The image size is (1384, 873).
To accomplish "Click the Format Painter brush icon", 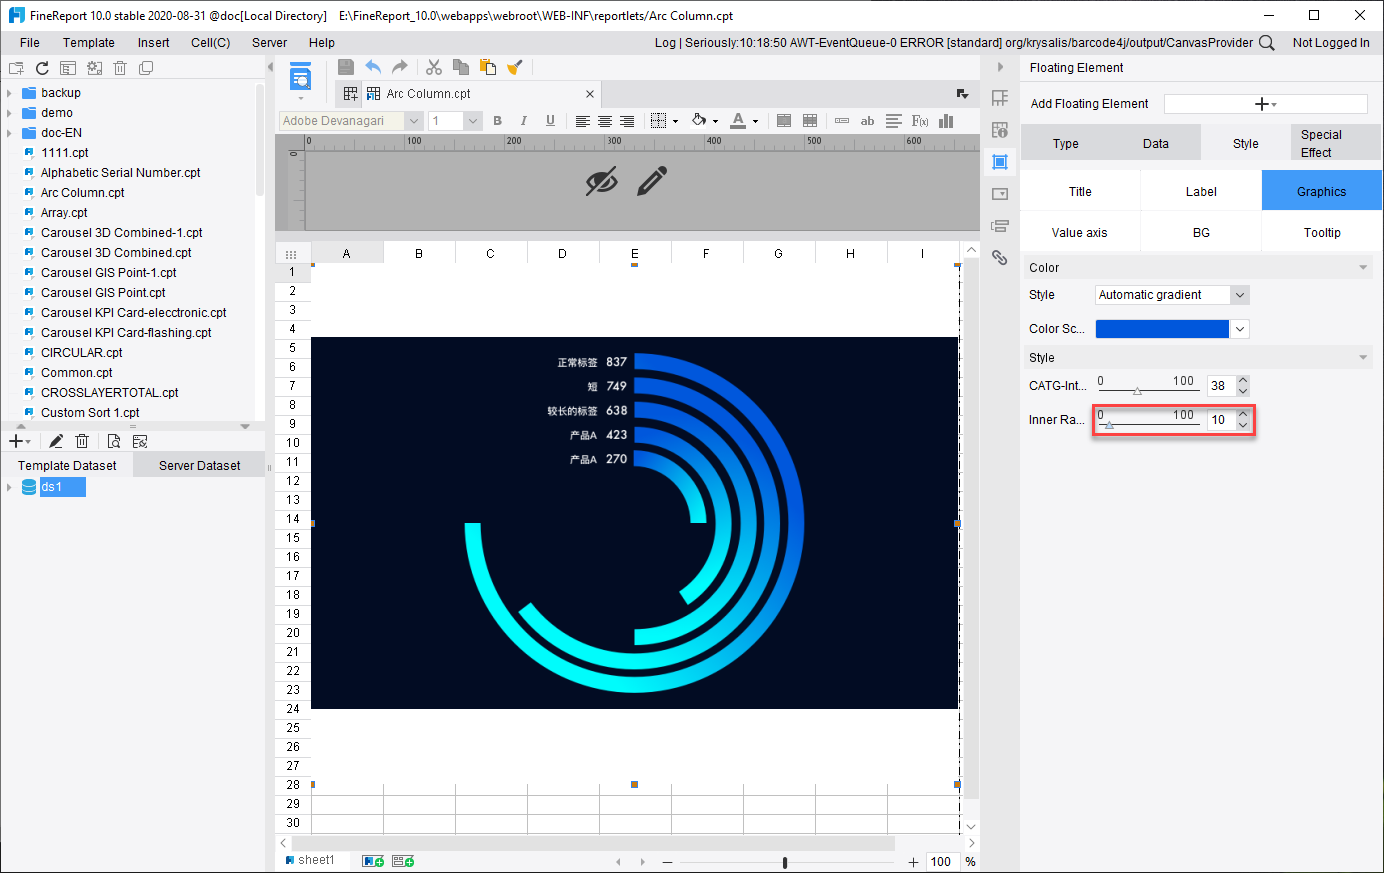I will 515,67.
